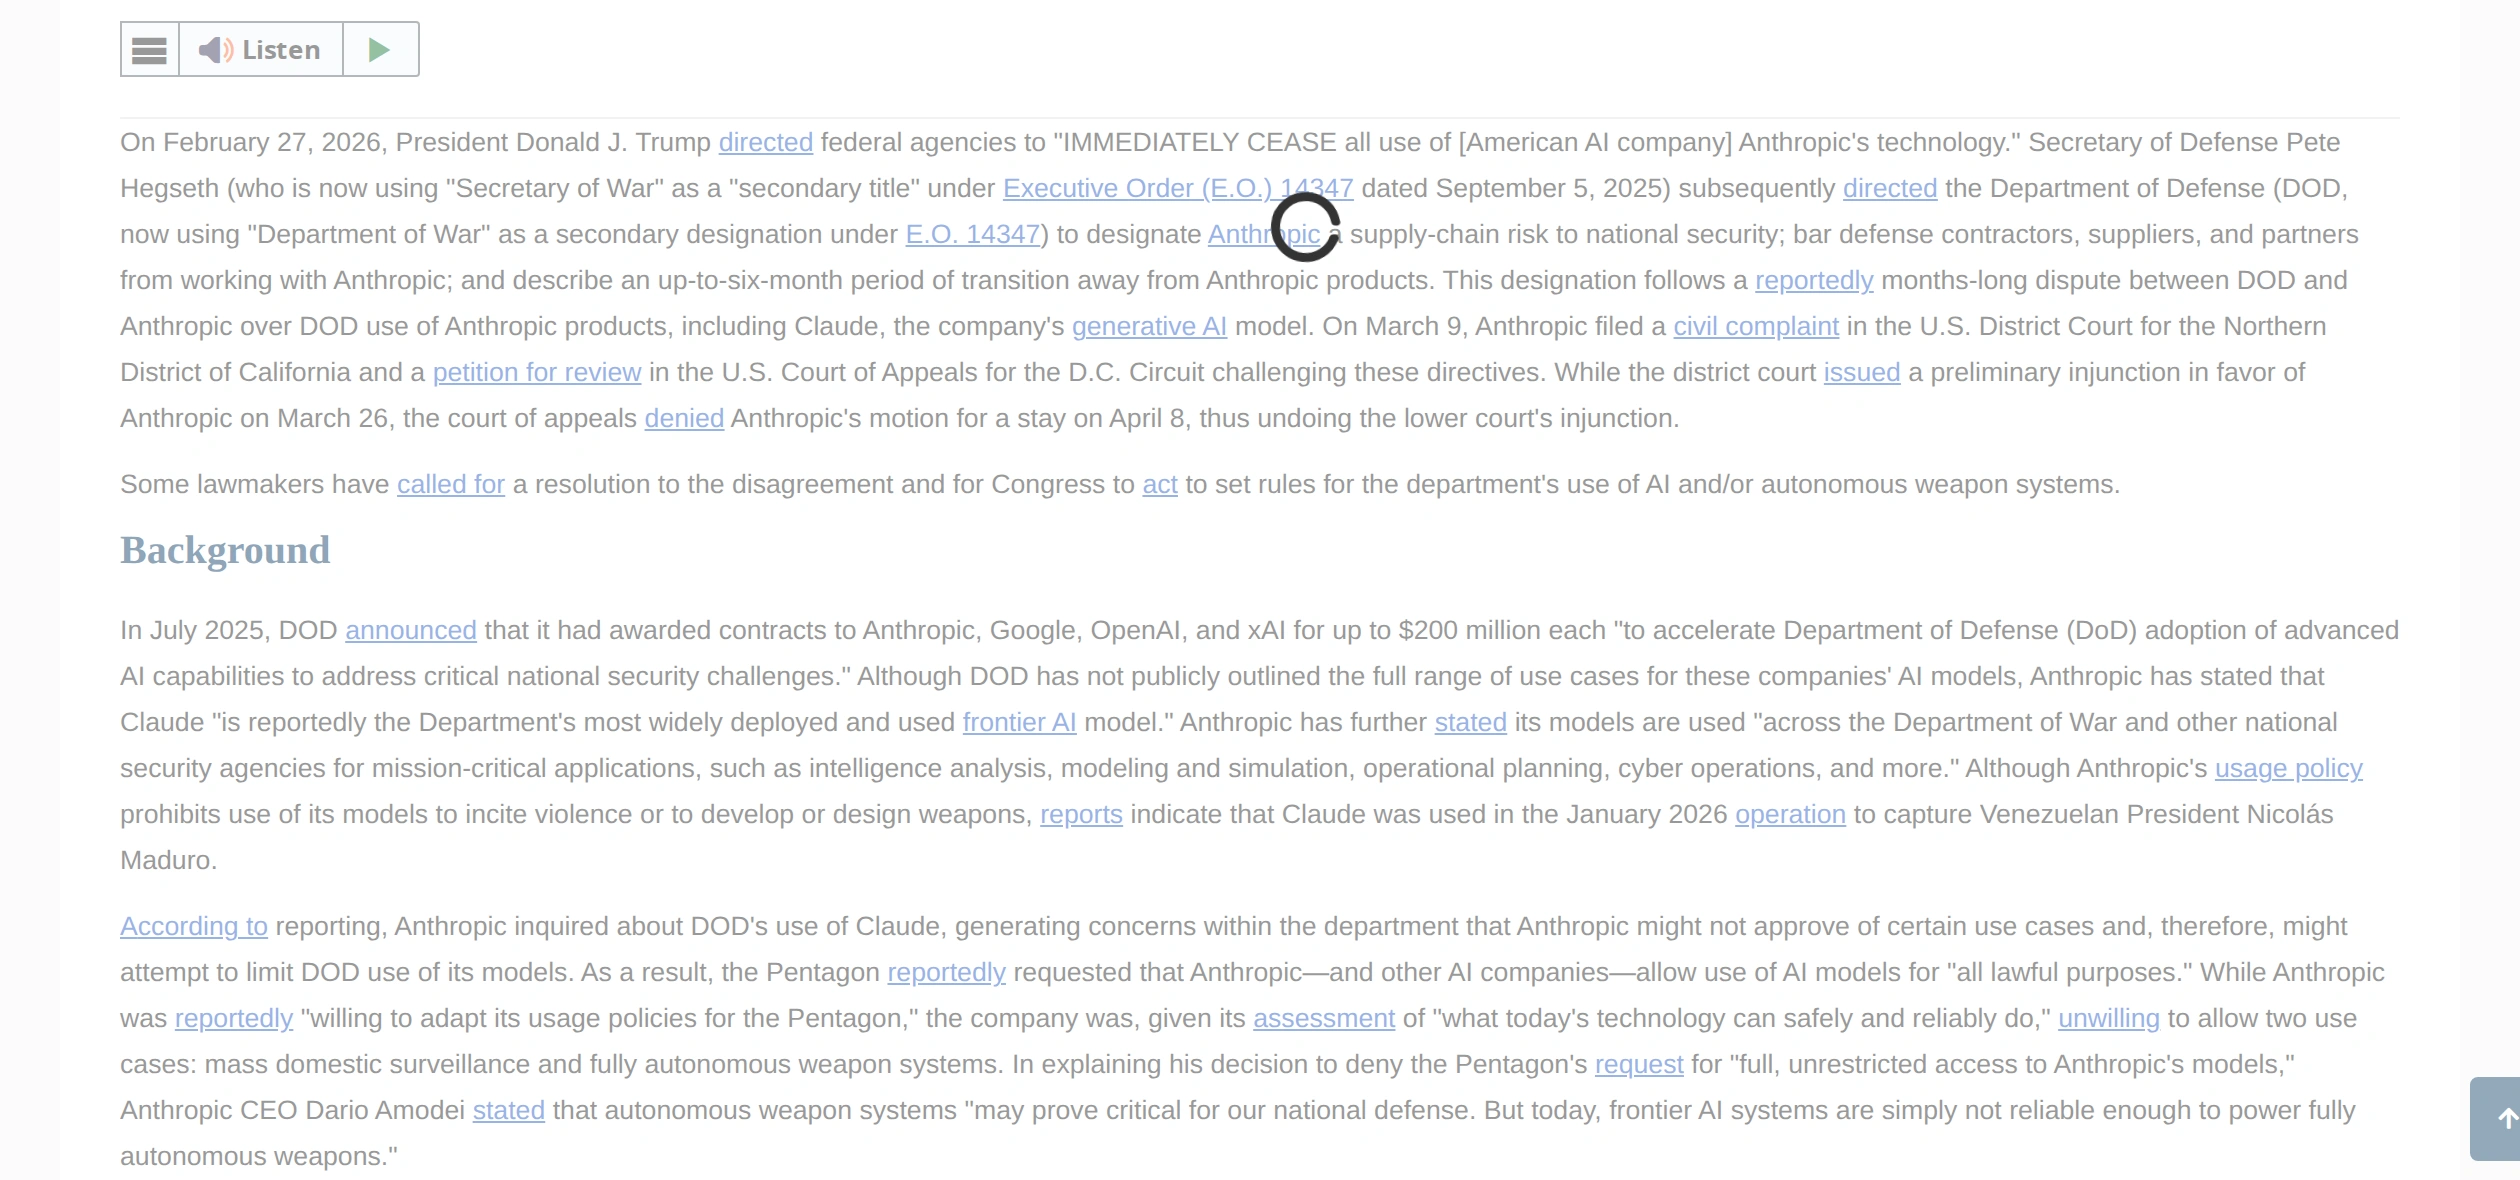Image resolution: width=2520 pixels, height=1180 pixels.
Task: Click 'stated' link after Anthropic has further
Action: pyautogui.click(x=1470, y=722)
